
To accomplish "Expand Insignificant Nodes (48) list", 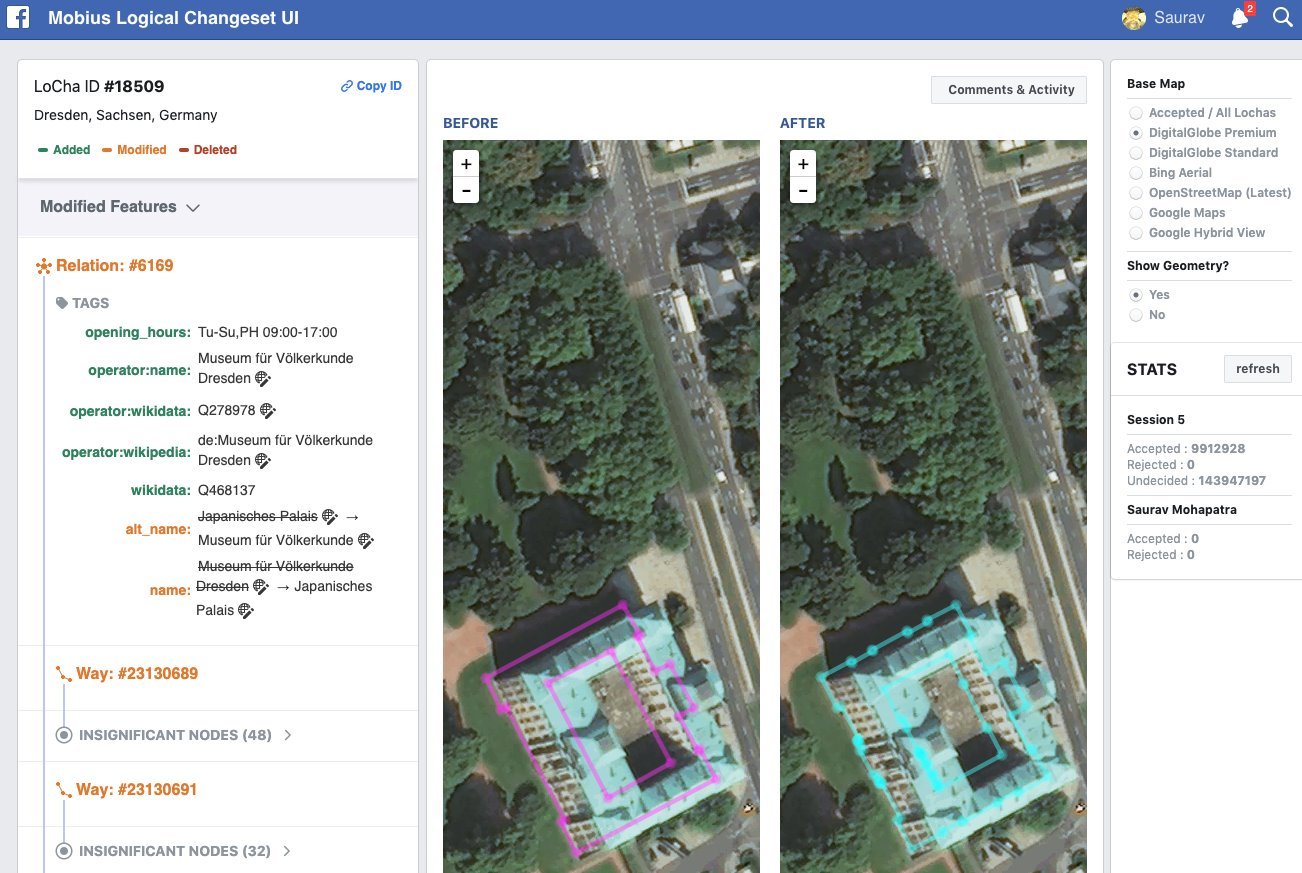I will pyautogui.click(x=287, y=735).
